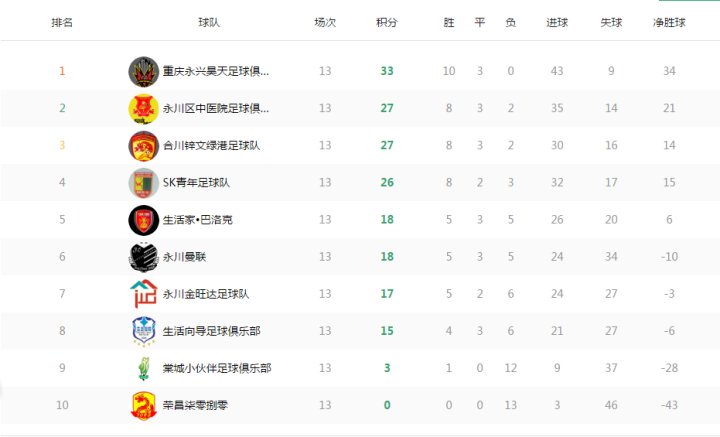The image size is (720, 437).
Task: Click the 荣昌柒零捌零 dragon badge
Action: [x=143, y=405]
